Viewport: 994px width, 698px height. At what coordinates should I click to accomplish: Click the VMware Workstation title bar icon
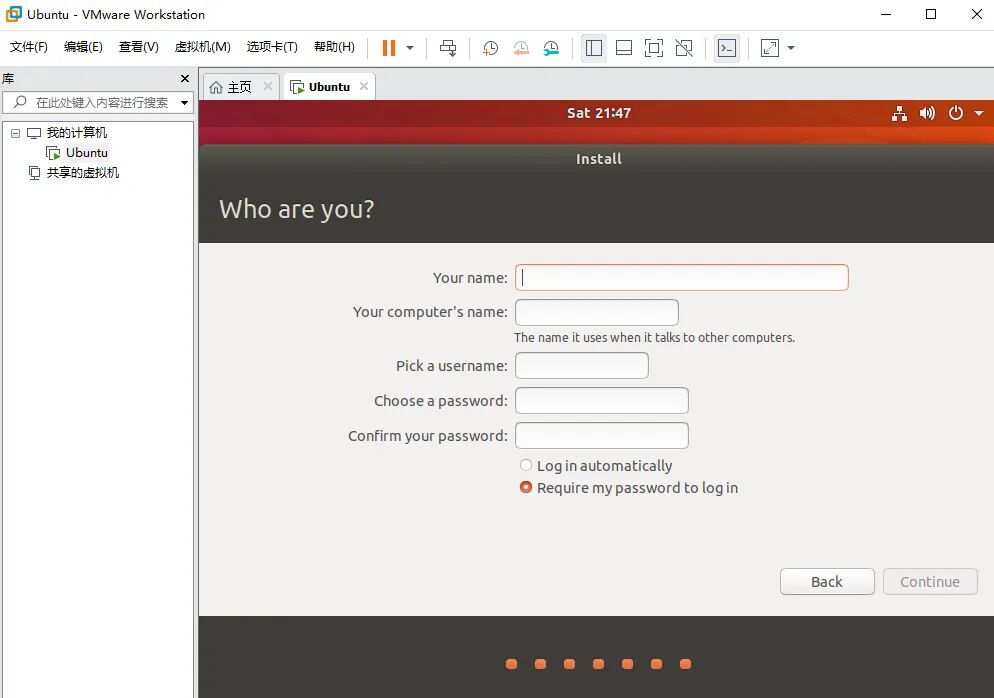pyautogui.click(x=13, y=14)
